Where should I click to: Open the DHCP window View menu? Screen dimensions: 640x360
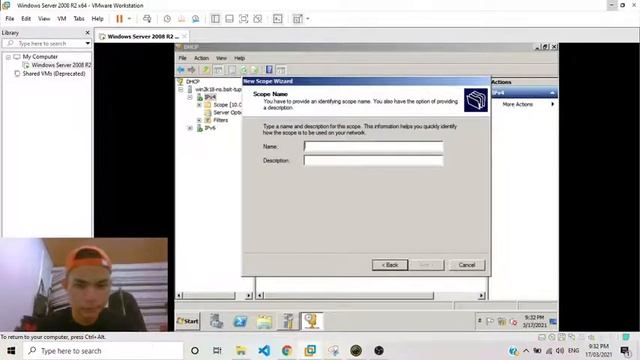pyautogui.click(x=221, y=58)
